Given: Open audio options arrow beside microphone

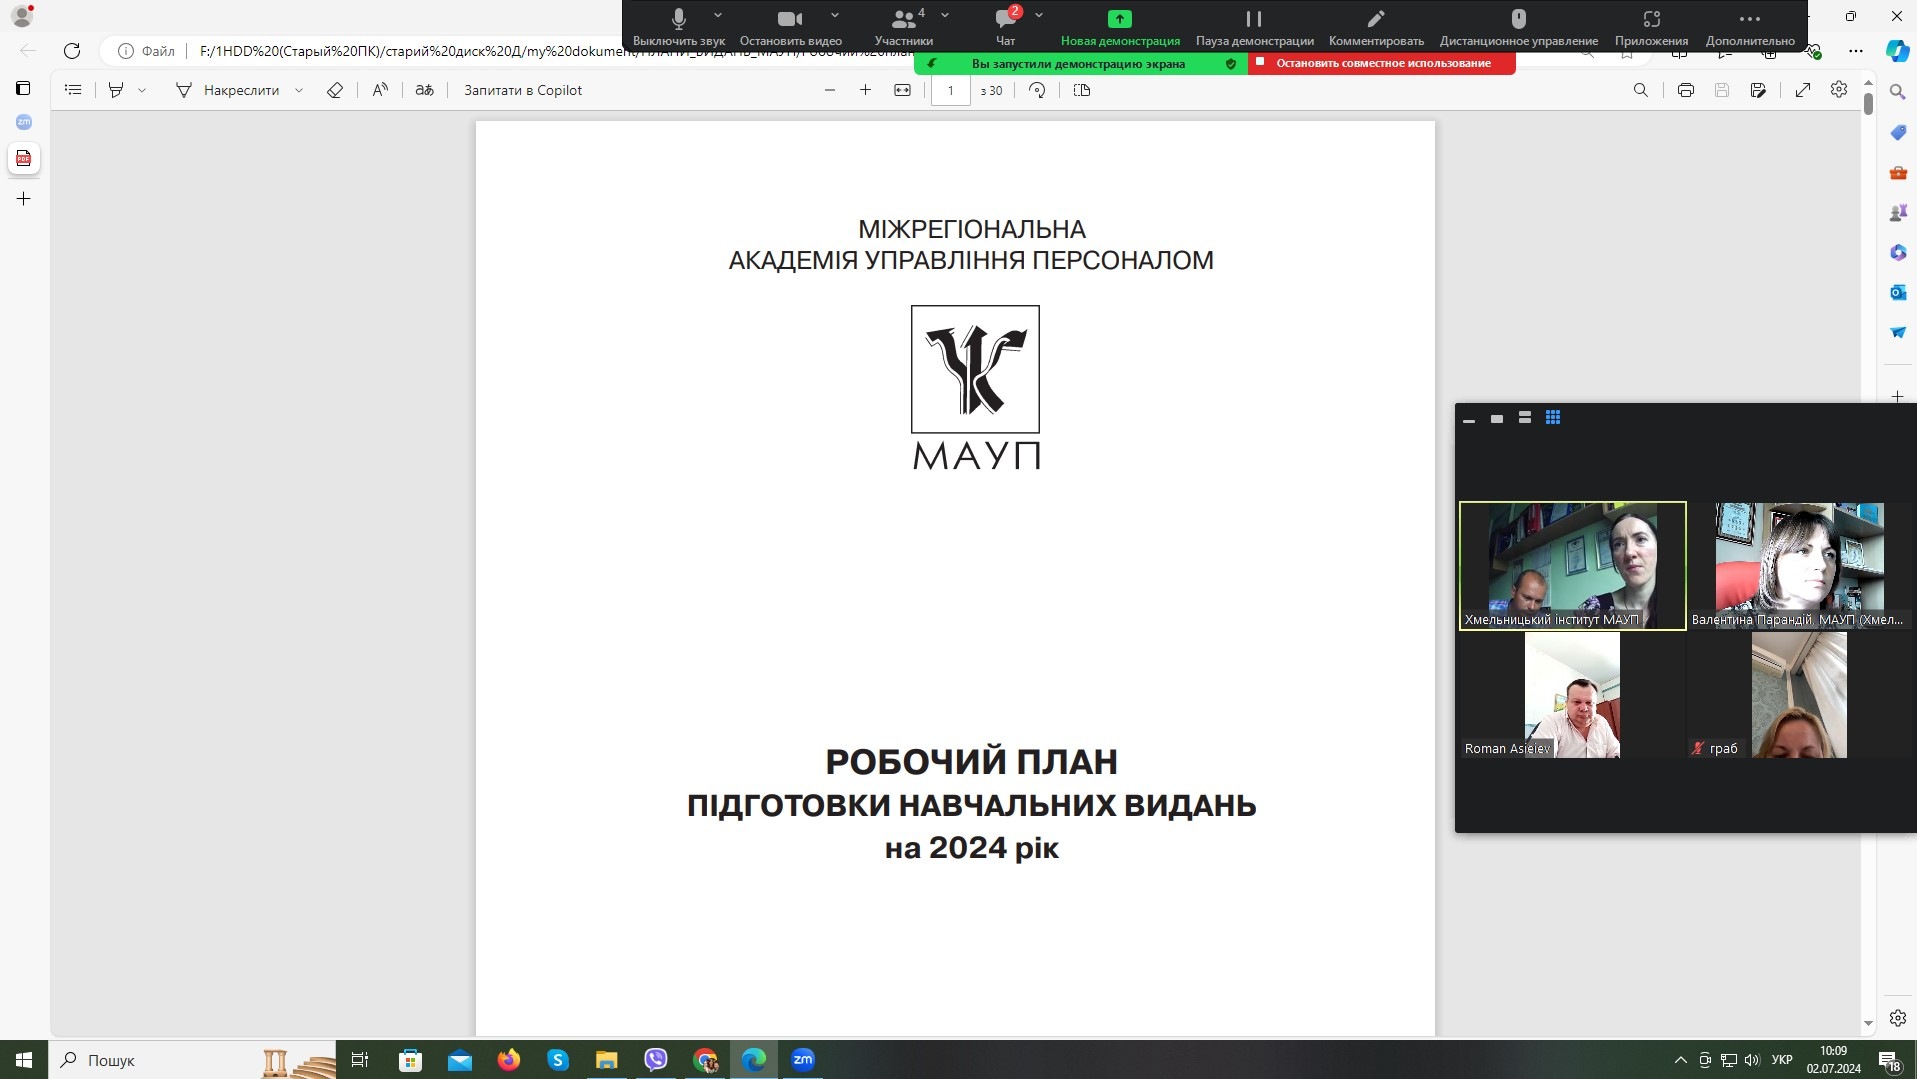Looking at the screenshot, I should [x=718, y=16].
